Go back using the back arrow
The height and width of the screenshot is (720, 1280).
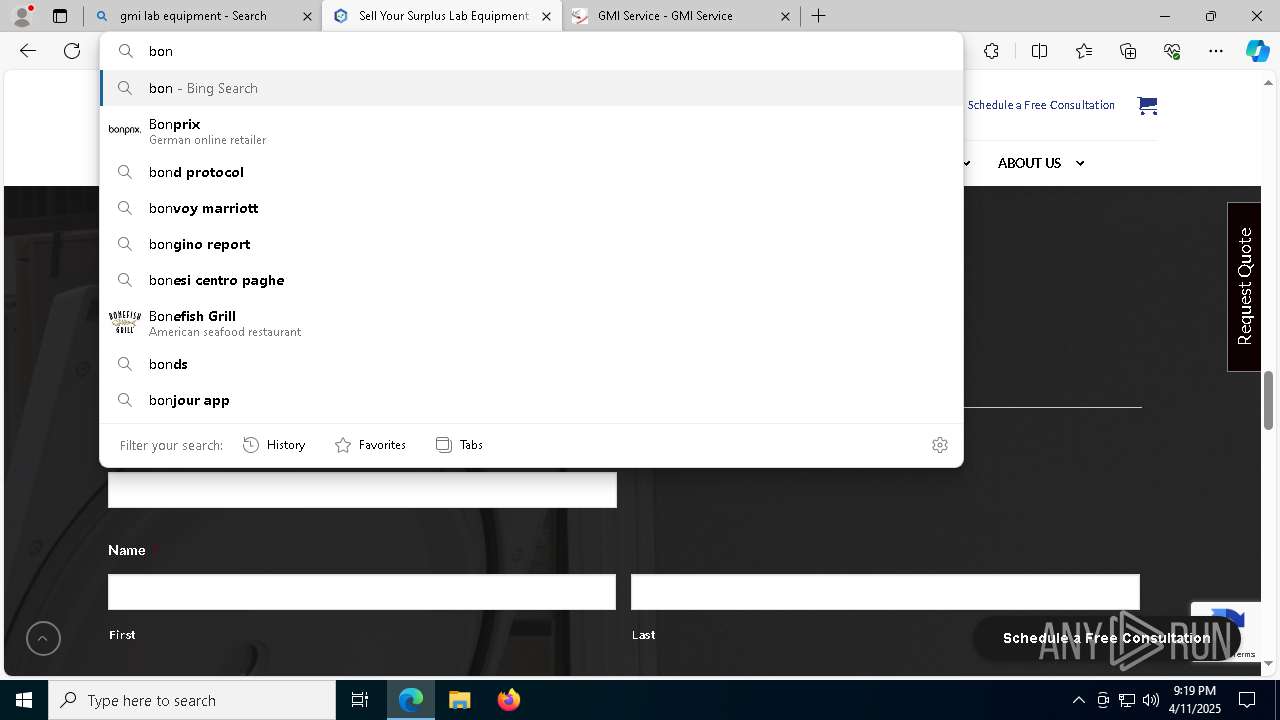tap(28, 51)
